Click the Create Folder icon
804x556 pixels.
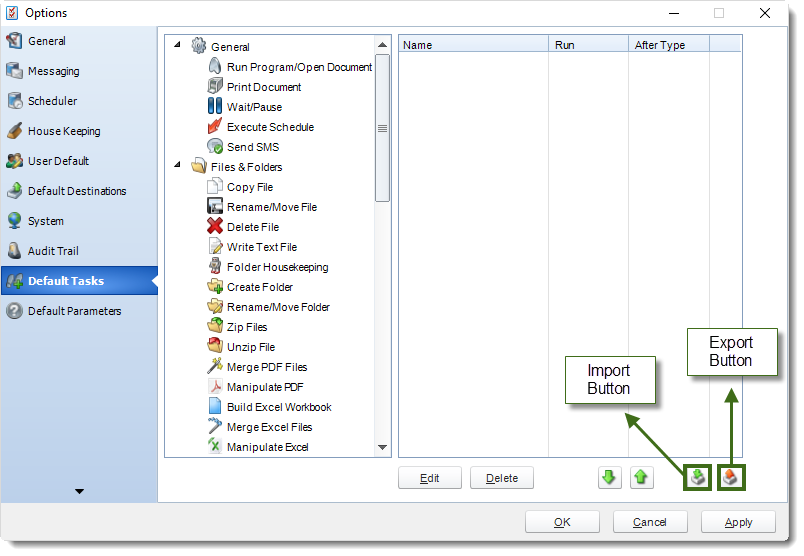(215, 286)
